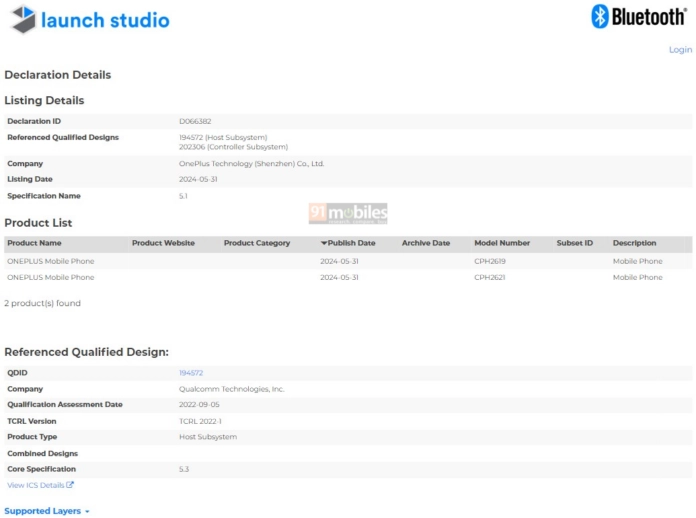The height and width of the screenshot is (518, 696).
Task: Click the Declaration ID value D066382
Action: (x=194, y=121)
